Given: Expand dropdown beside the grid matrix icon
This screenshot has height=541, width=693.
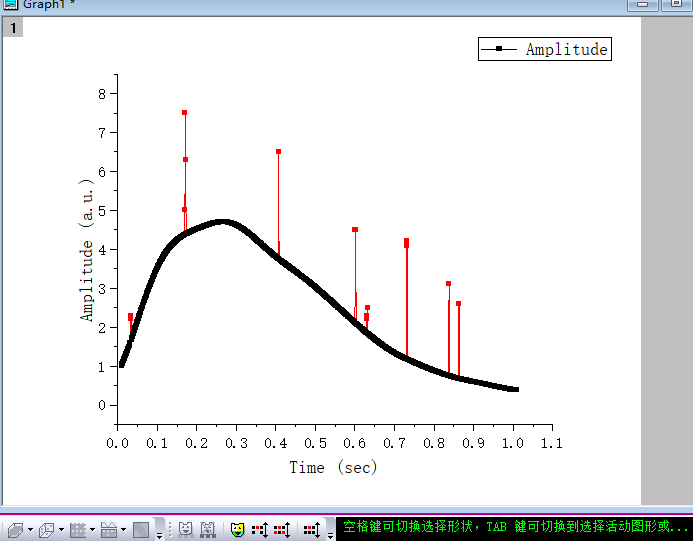Looking at the screenshot, I should pyautogui.click(x=93, y=530).
